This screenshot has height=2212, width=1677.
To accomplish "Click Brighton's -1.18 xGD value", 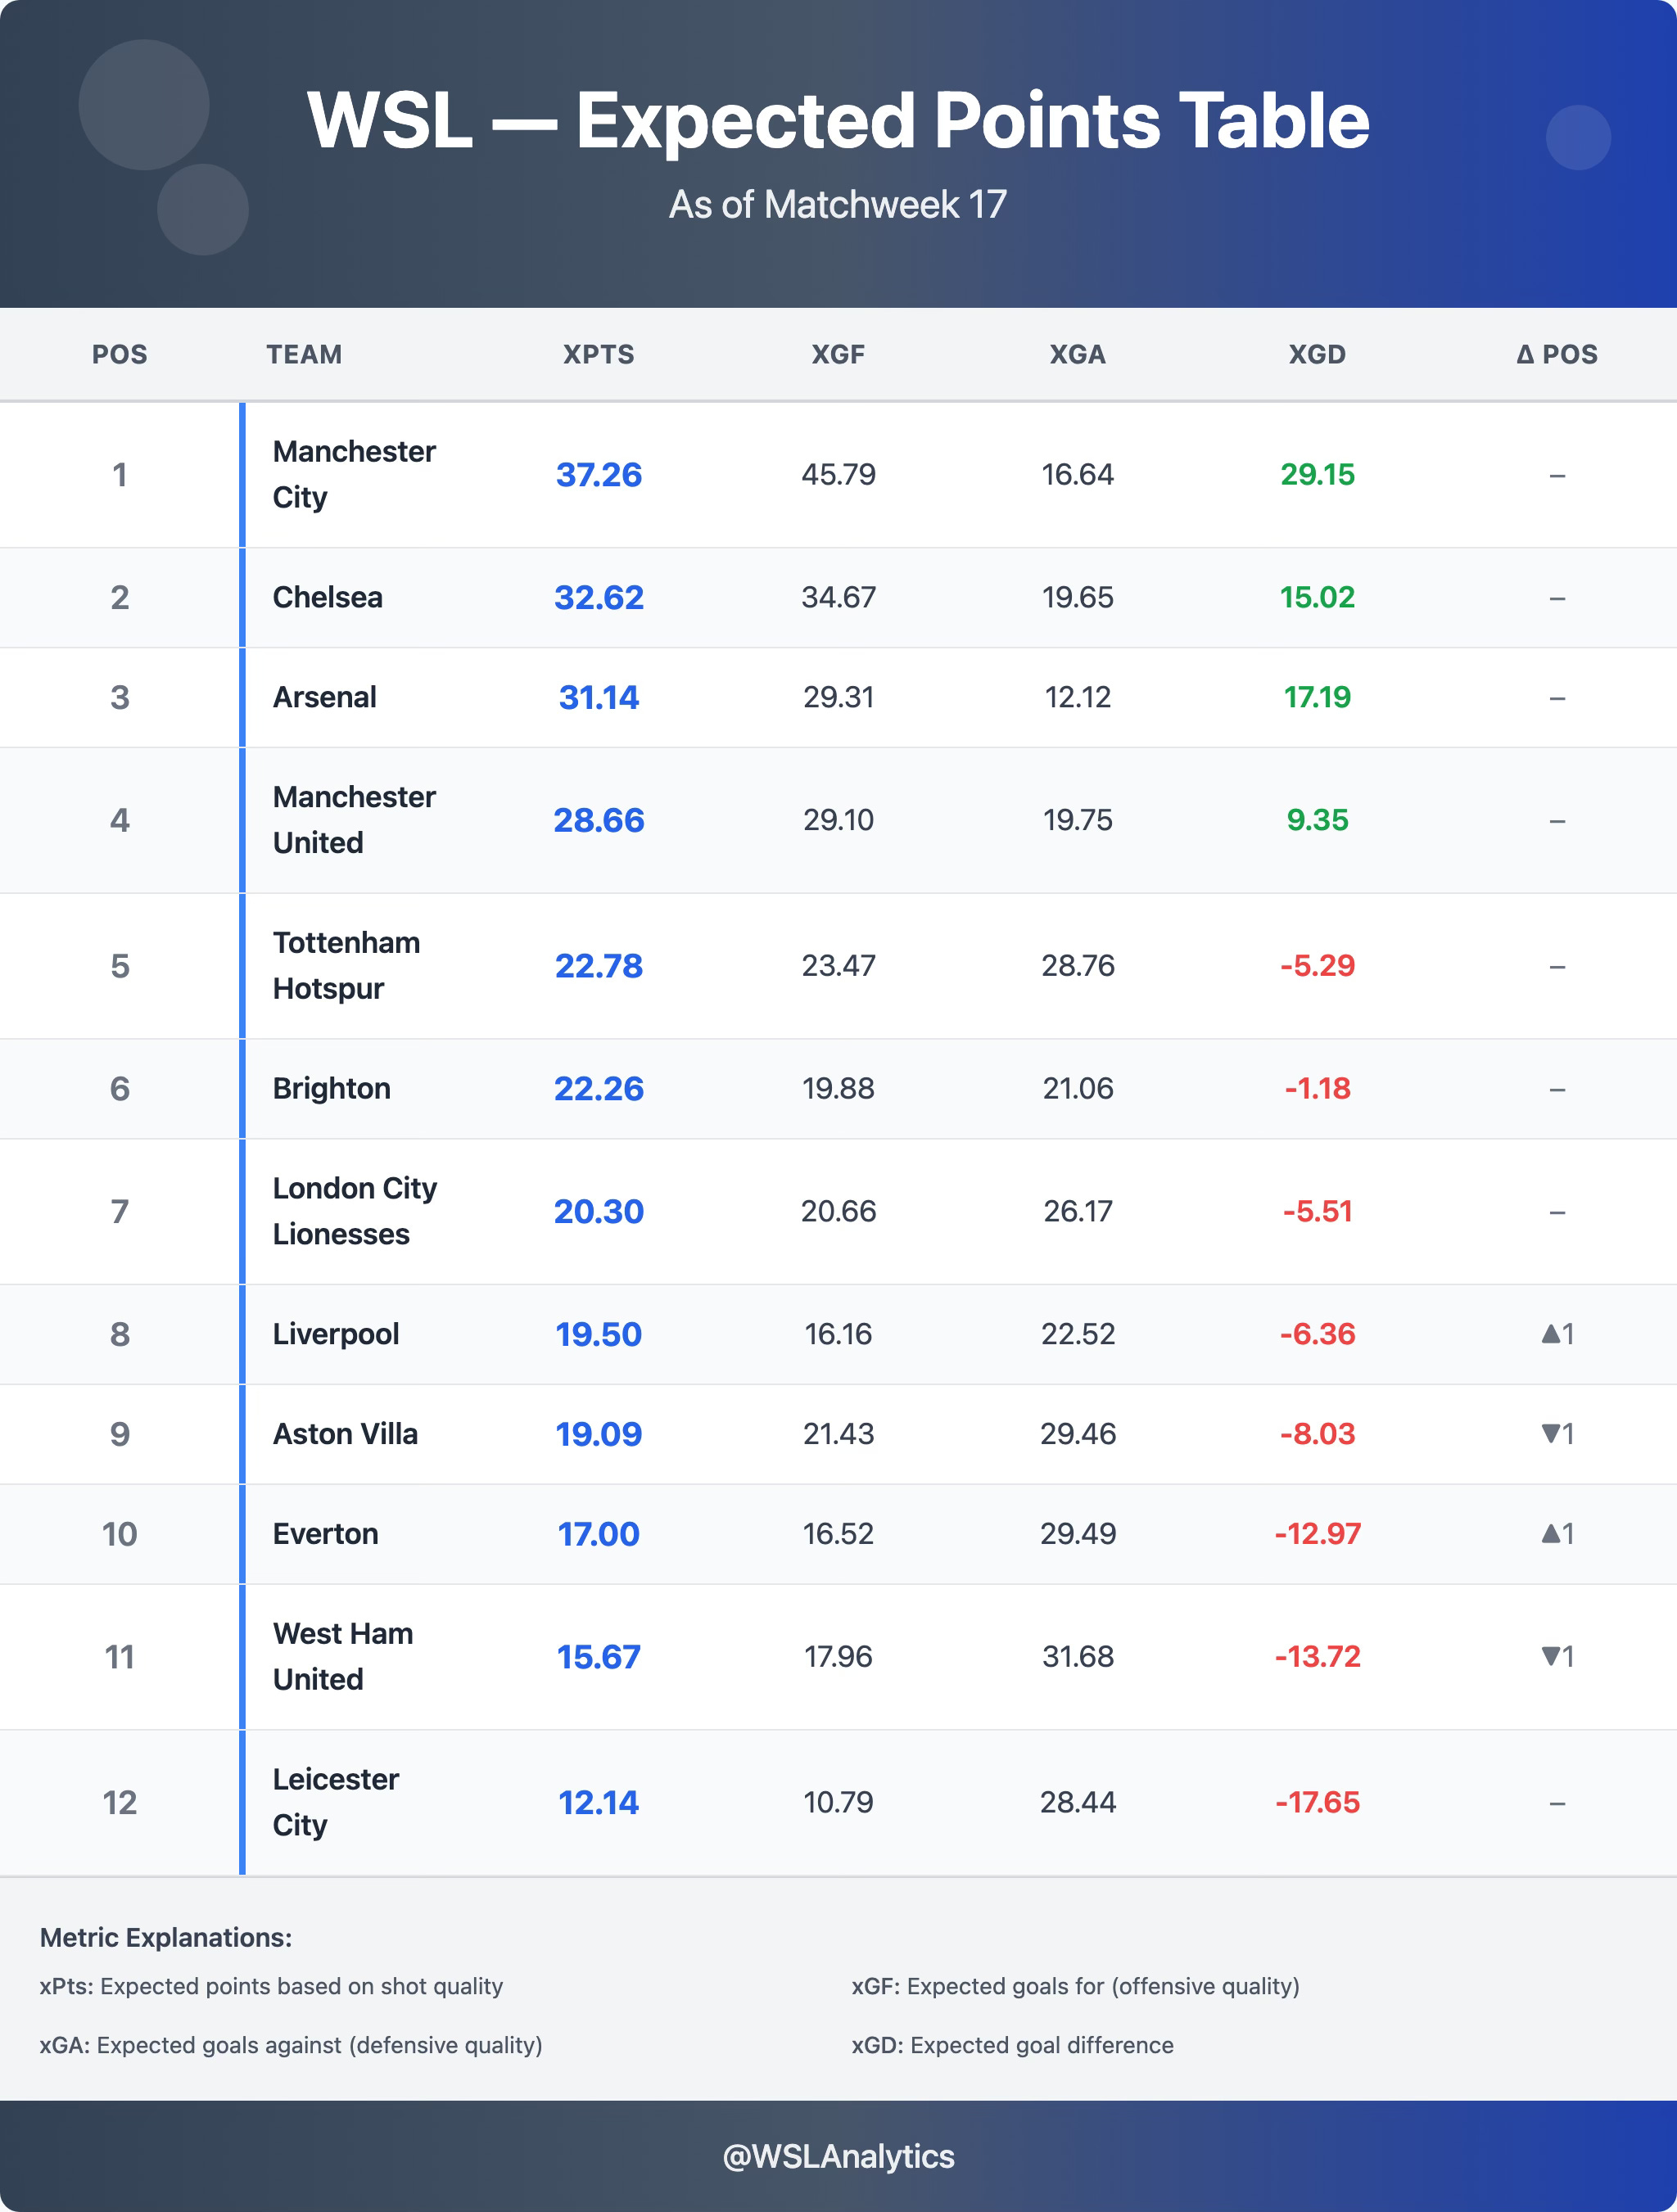I will coord(1317,1088).
